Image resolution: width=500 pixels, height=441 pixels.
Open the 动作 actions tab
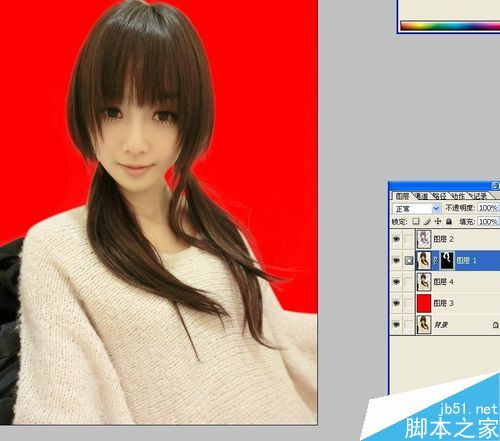459,196
